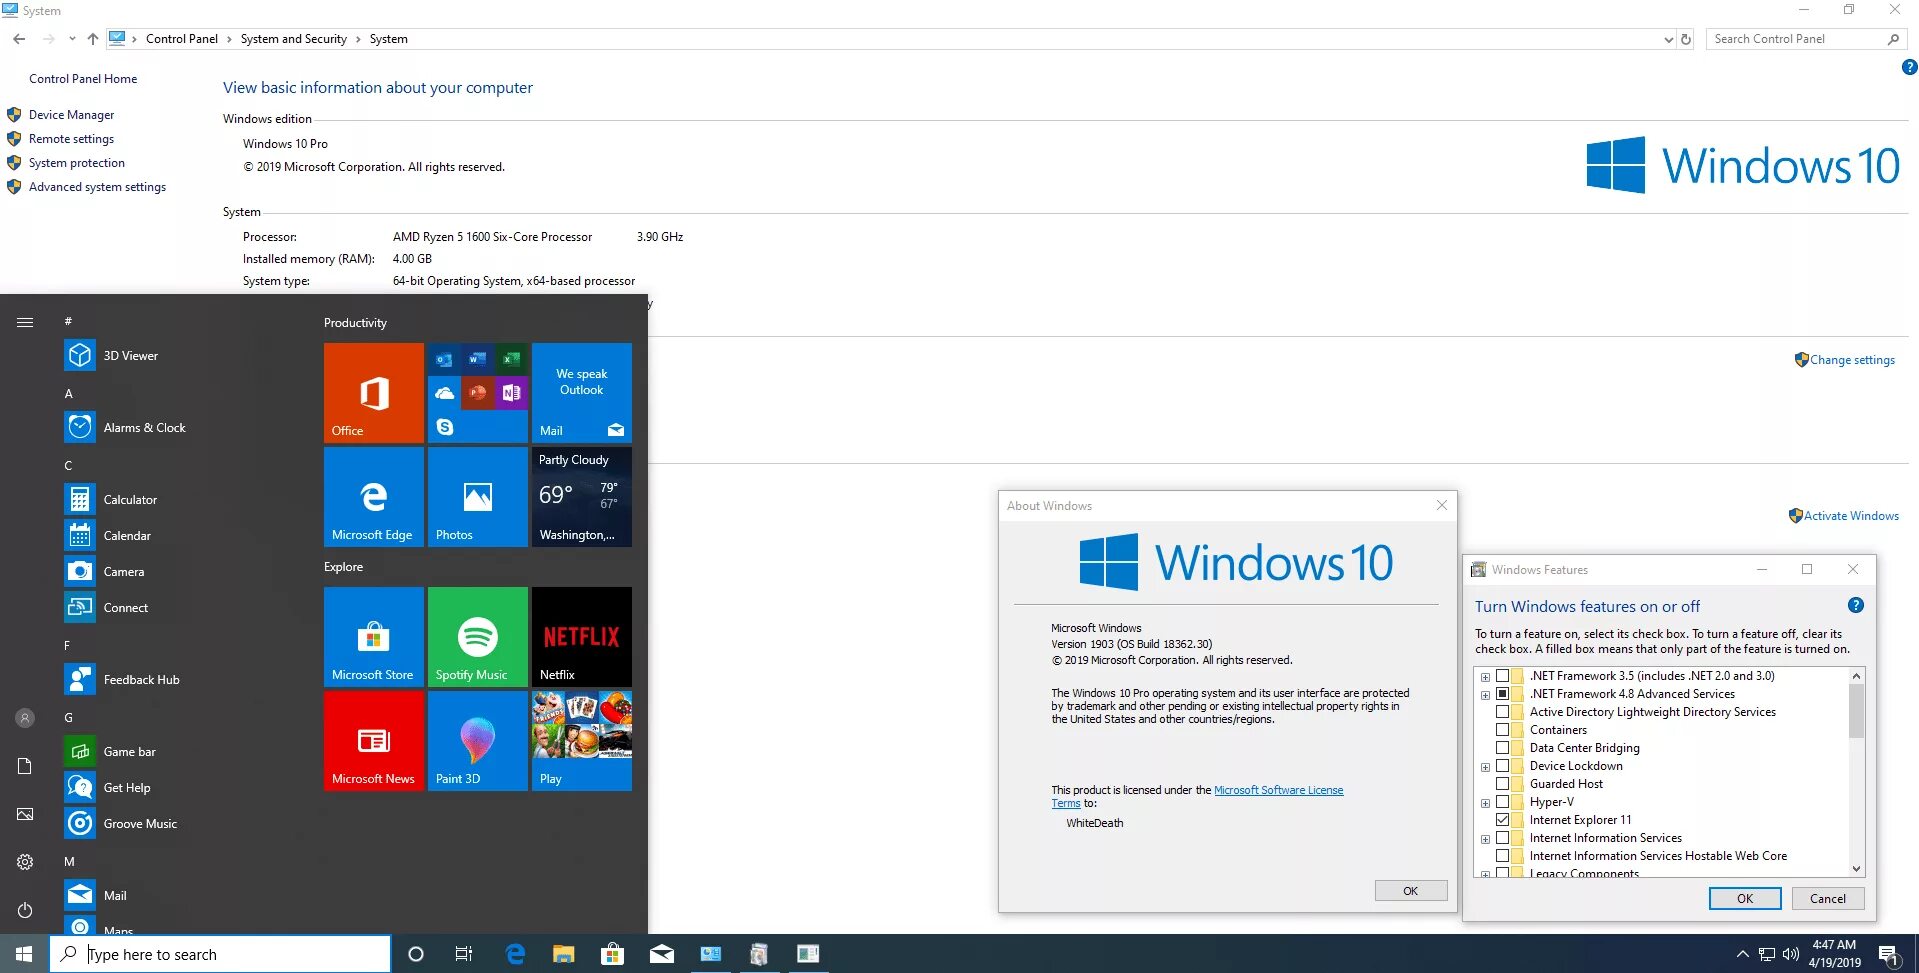
Task: Open Control Panel Home
Action: pos(83,79)
